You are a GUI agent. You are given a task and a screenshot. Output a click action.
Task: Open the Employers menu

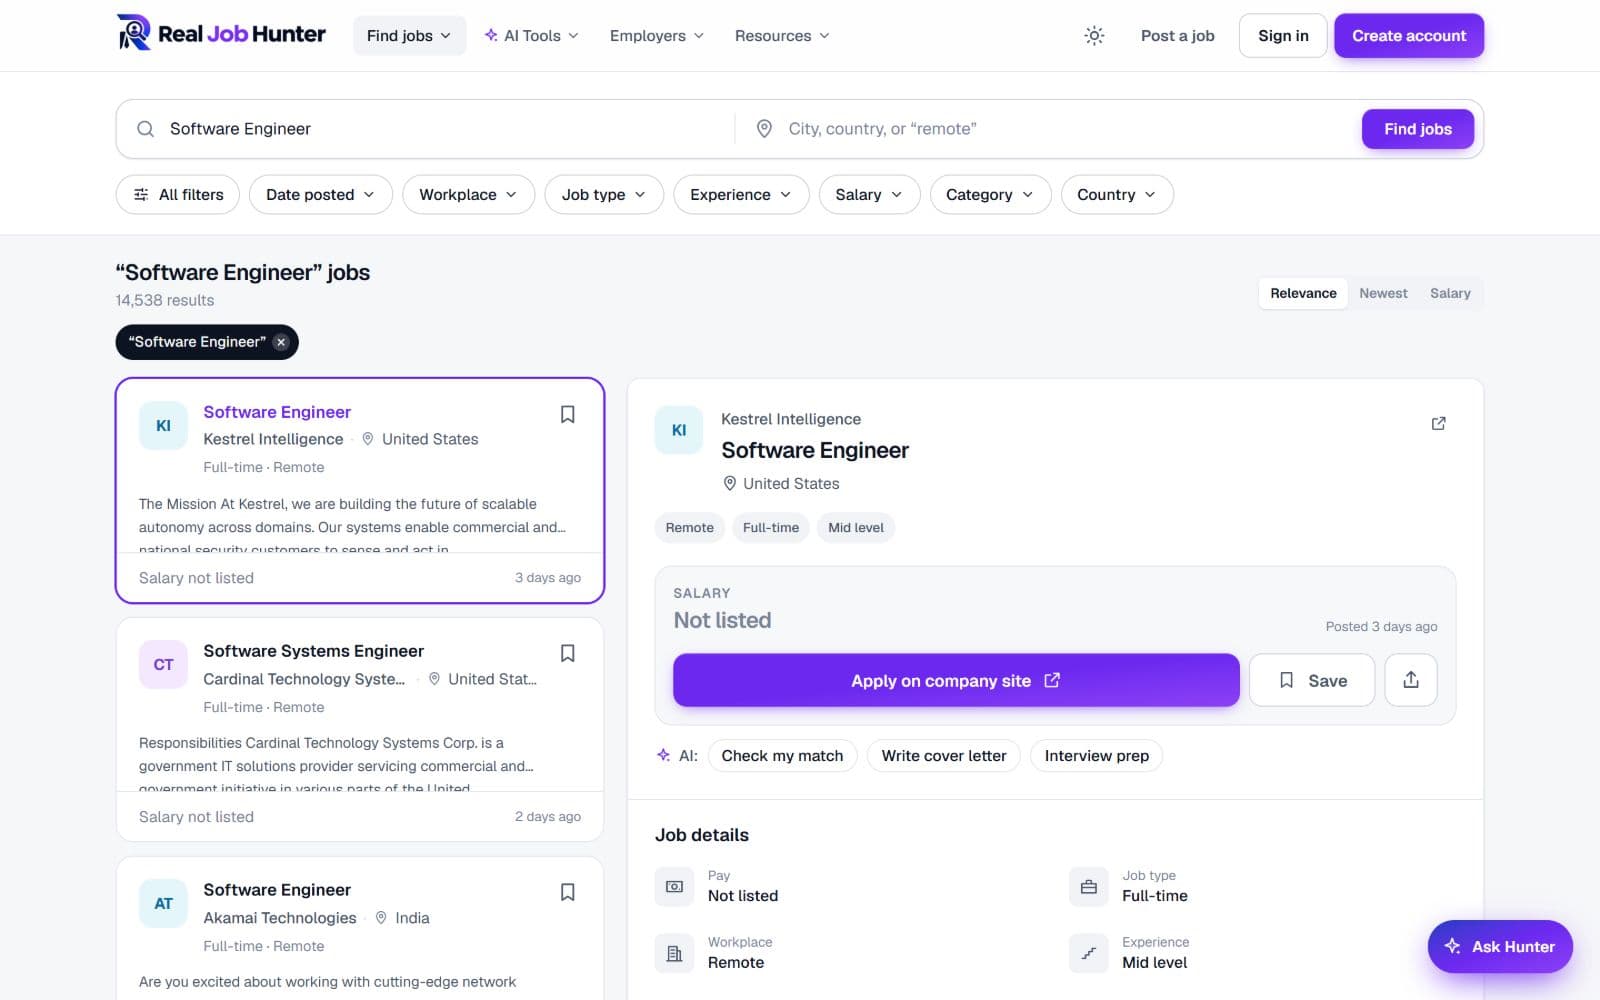click(657, 36)
